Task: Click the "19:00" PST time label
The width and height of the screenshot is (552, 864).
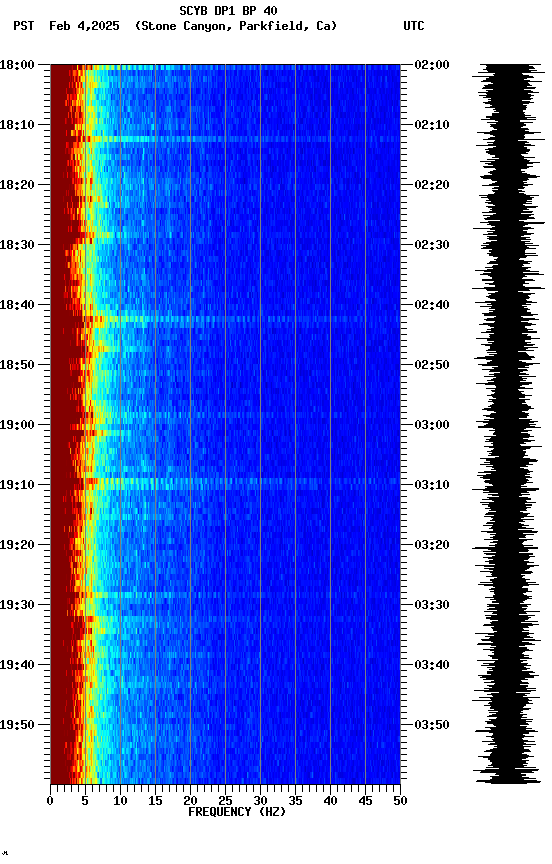Action: 17,425
